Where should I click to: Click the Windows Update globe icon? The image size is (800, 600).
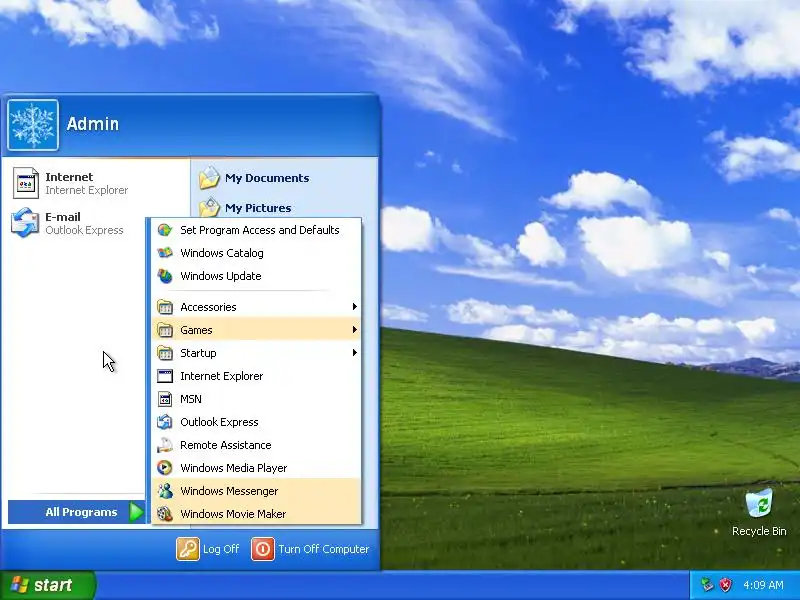164,276
